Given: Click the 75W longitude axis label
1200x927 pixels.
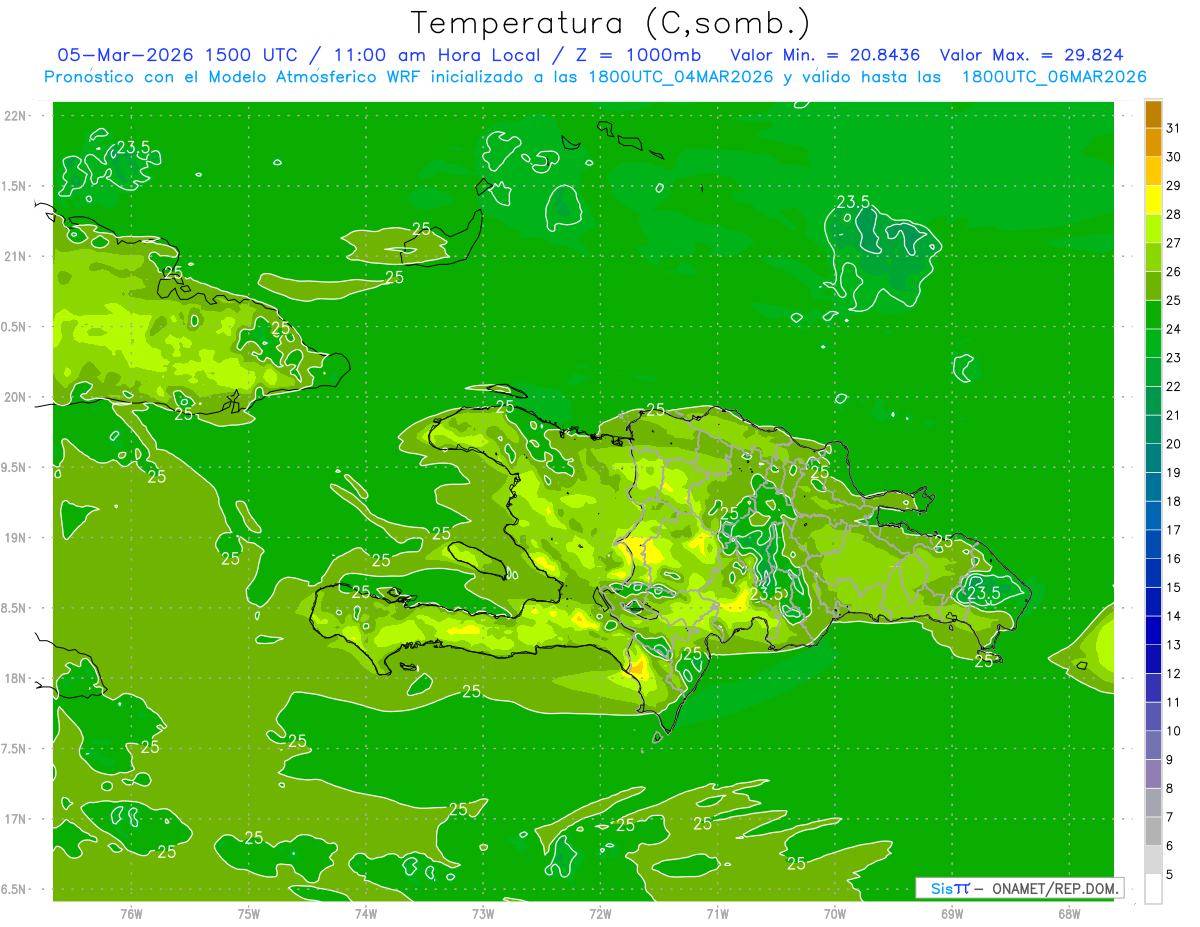Looking at the screenshot, I should [x=248, y=913].
